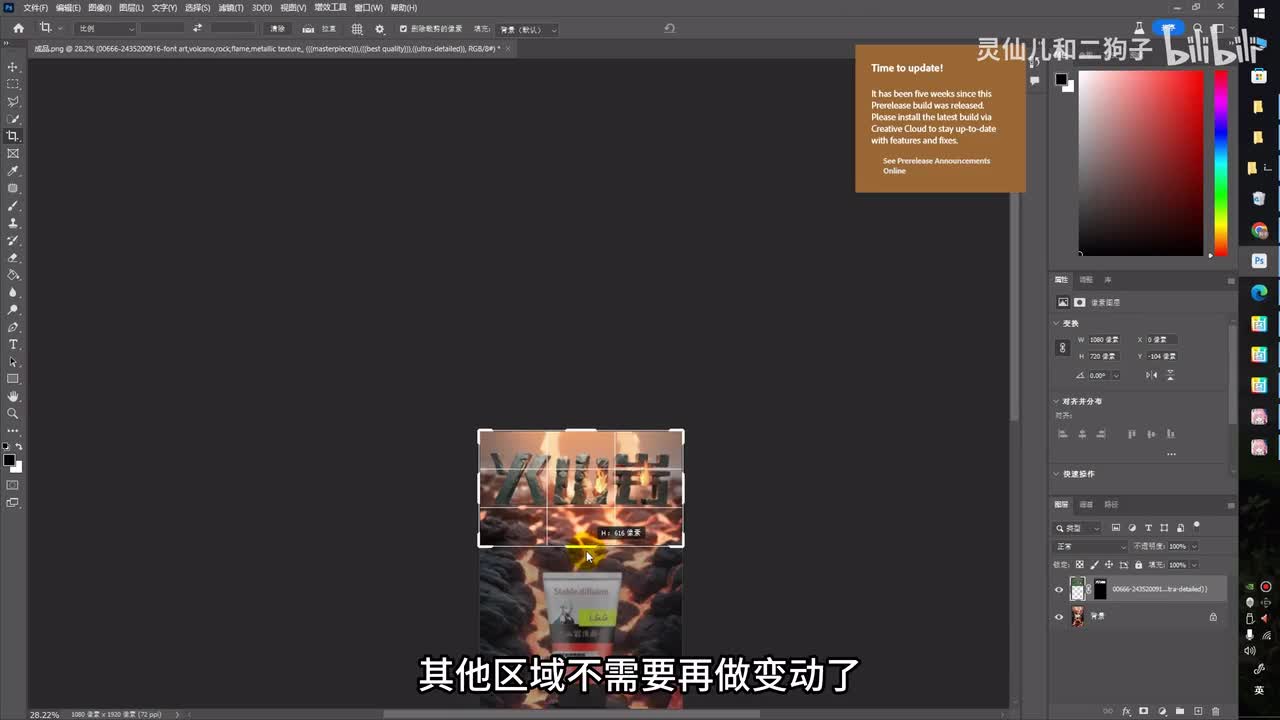Open crop settings gear icon

tap(379, 29)
